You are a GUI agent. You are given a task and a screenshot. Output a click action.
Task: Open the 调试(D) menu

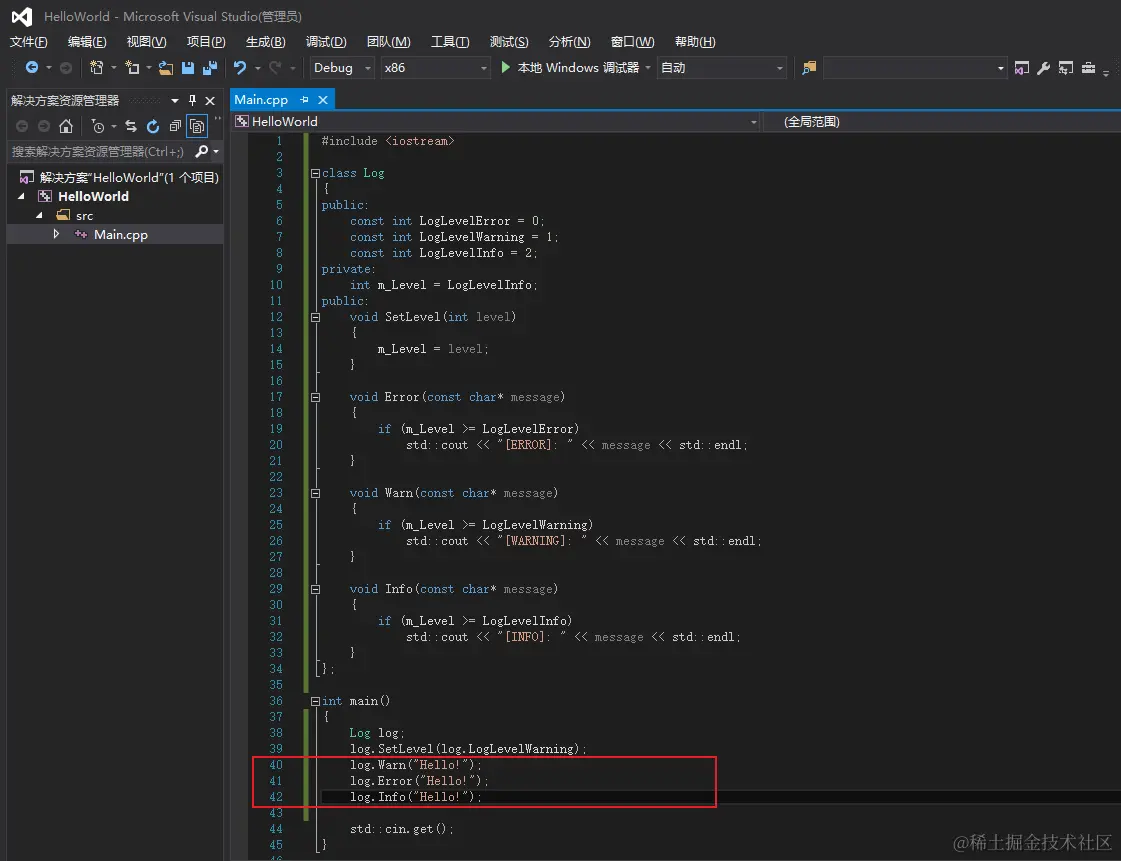(x=326, y=42)
